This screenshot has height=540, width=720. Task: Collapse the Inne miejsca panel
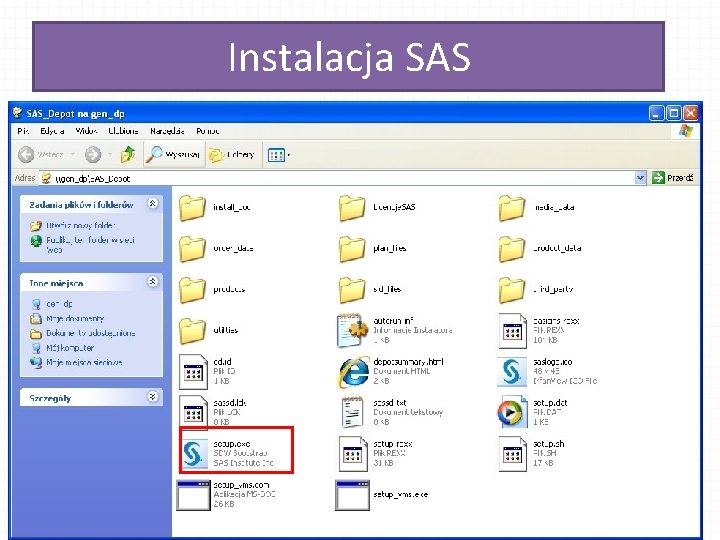tap(152, 281)
